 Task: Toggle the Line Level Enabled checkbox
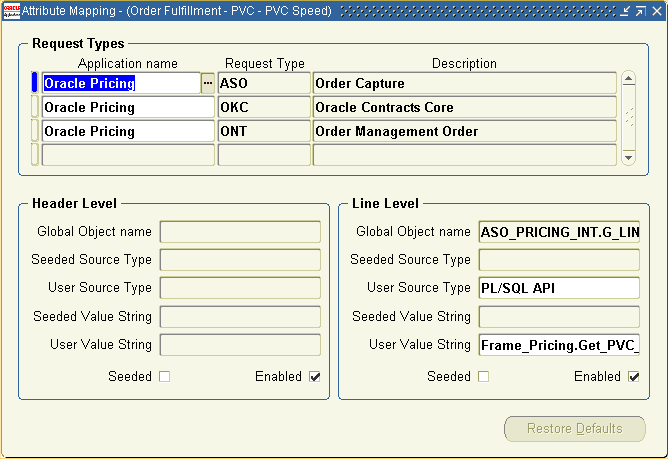pyautogui.click(x=634, y=376)
